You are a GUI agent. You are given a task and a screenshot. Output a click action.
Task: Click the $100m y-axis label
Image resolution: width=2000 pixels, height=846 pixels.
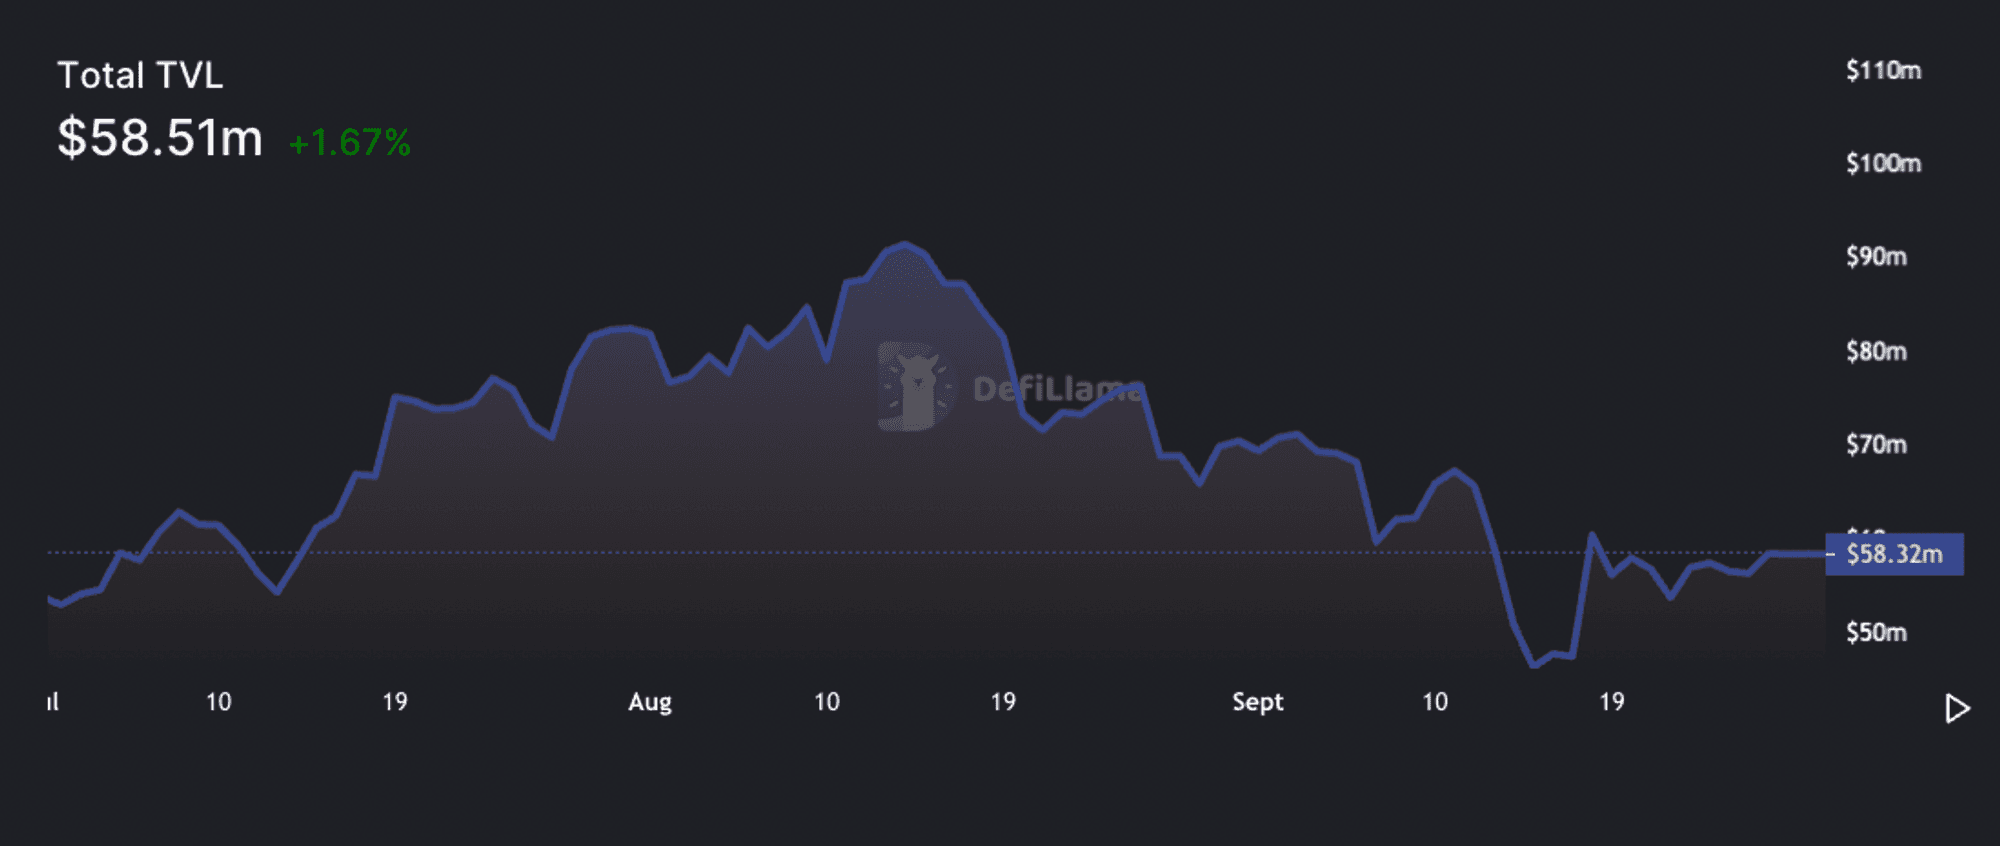coord(1883,163)
